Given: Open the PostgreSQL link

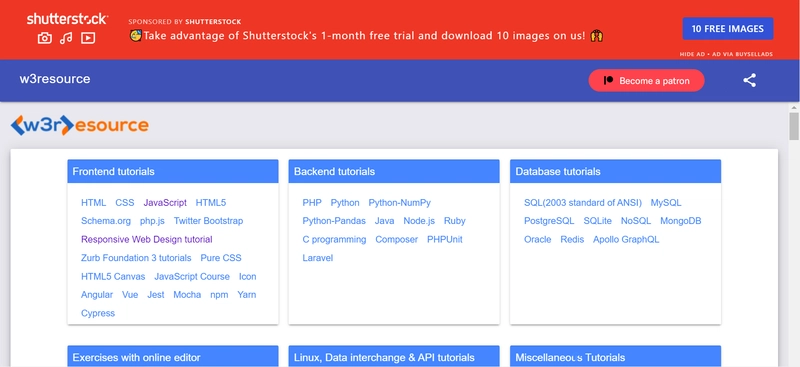Looking at the screenshot, I should point(549,221).
